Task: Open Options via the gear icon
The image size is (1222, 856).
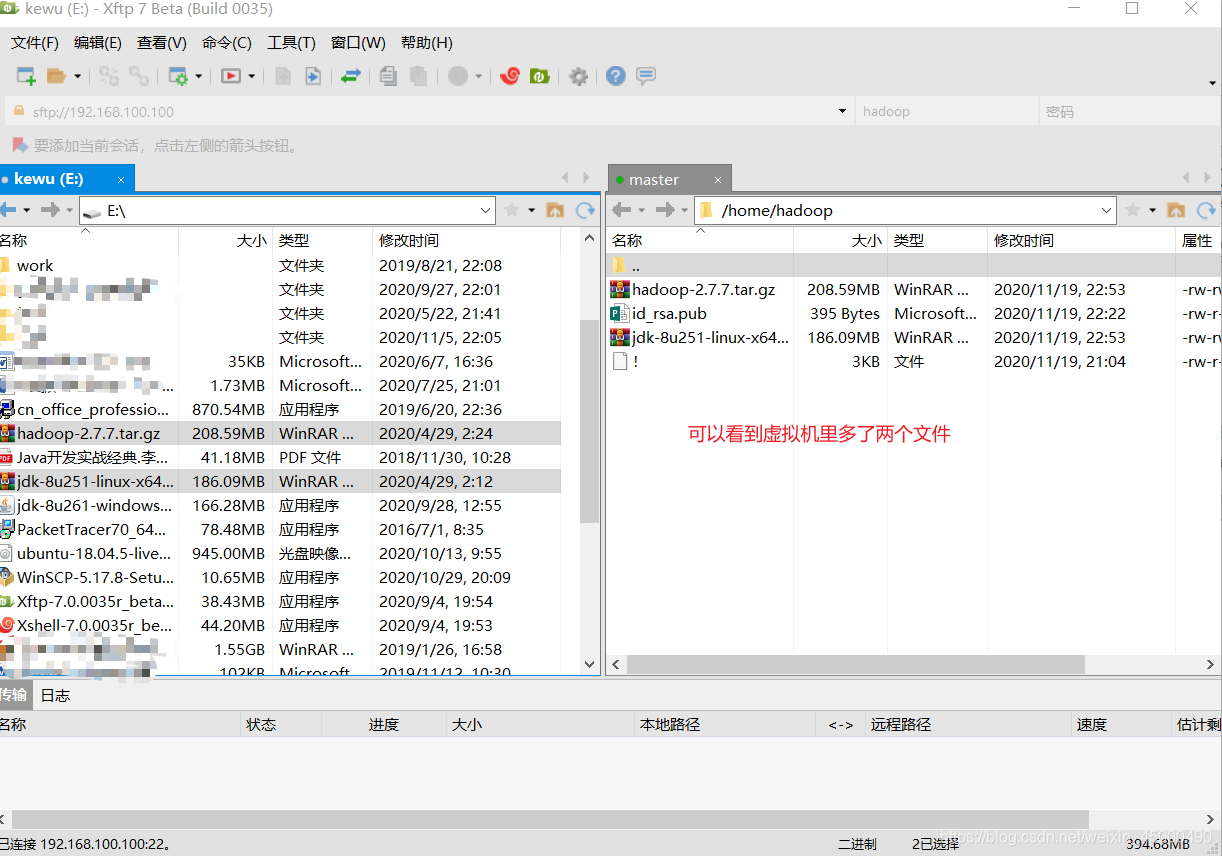Action: (x=578, y=76)
